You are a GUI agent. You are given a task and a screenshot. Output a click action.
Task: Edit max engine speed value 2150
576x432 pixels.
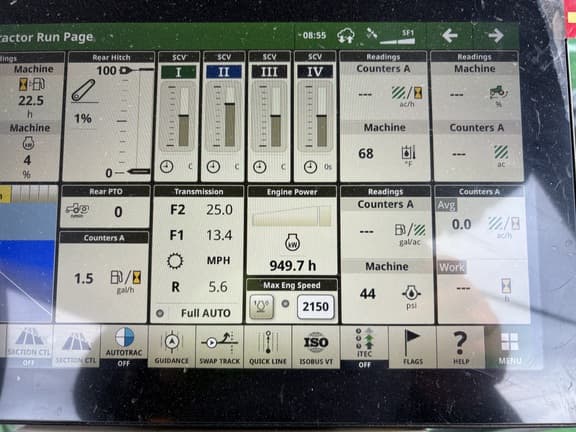point(315,306)
